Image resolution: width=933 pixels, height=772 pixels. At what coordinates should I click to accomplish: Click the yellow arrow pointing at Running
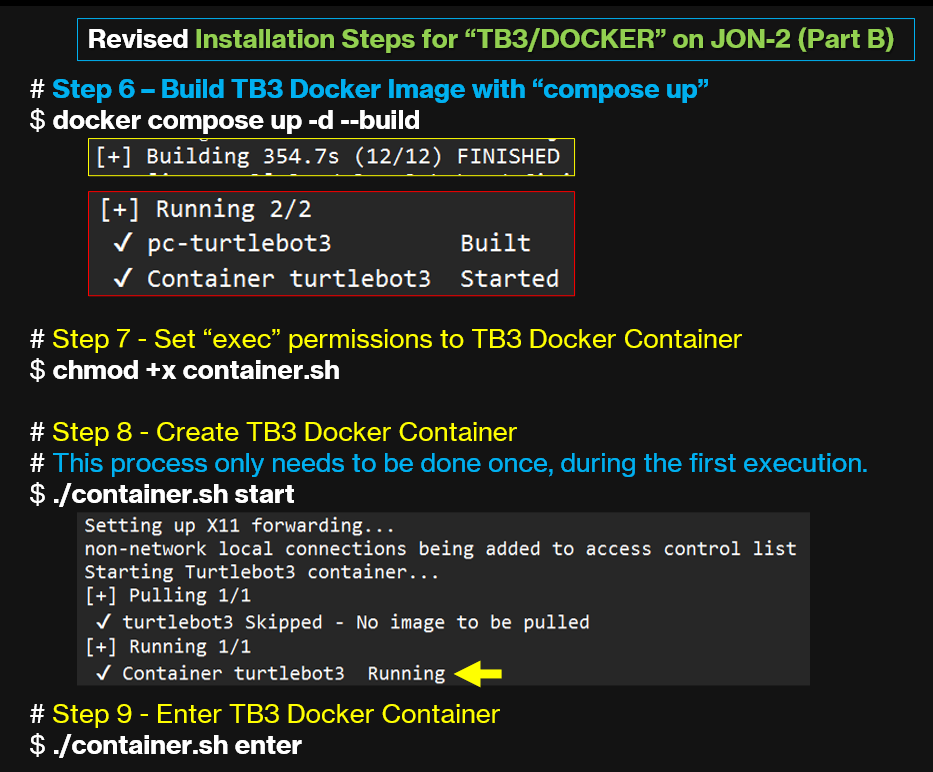478,674
